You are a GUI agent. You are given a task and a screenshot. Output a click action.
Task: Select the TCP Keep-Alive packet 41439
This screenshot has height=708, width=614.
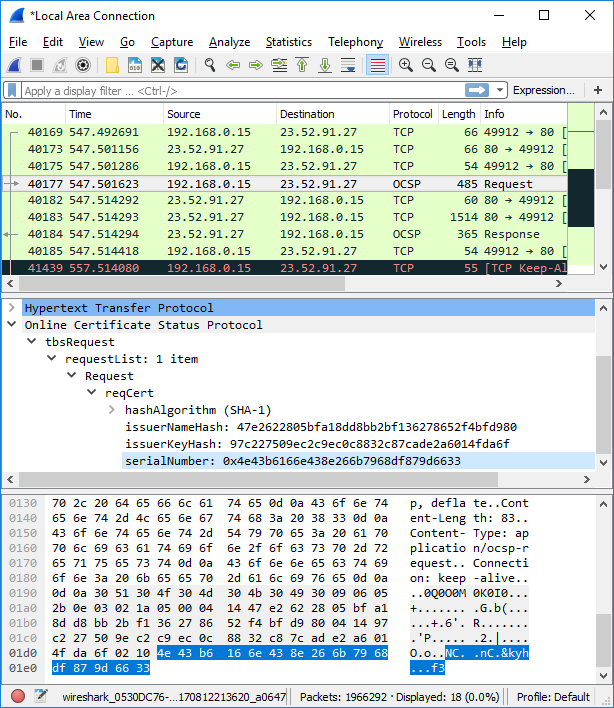285,268
